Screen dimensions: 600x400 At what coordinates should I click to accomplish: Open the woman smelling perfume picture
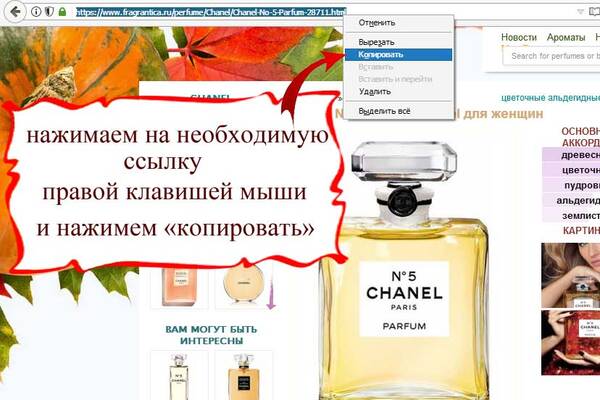(x=571, y=275)
